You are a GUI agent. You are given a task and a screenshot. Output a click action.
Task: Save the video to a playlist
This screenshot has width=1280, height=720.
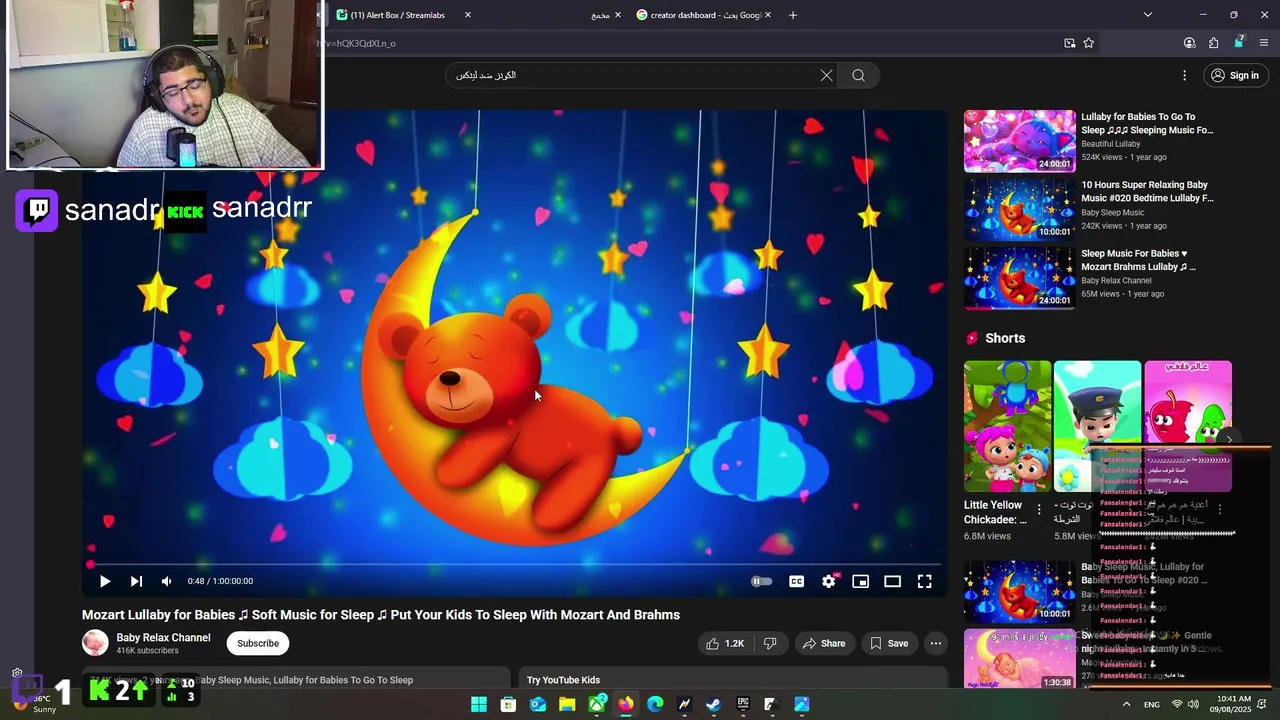coord(888,643)
